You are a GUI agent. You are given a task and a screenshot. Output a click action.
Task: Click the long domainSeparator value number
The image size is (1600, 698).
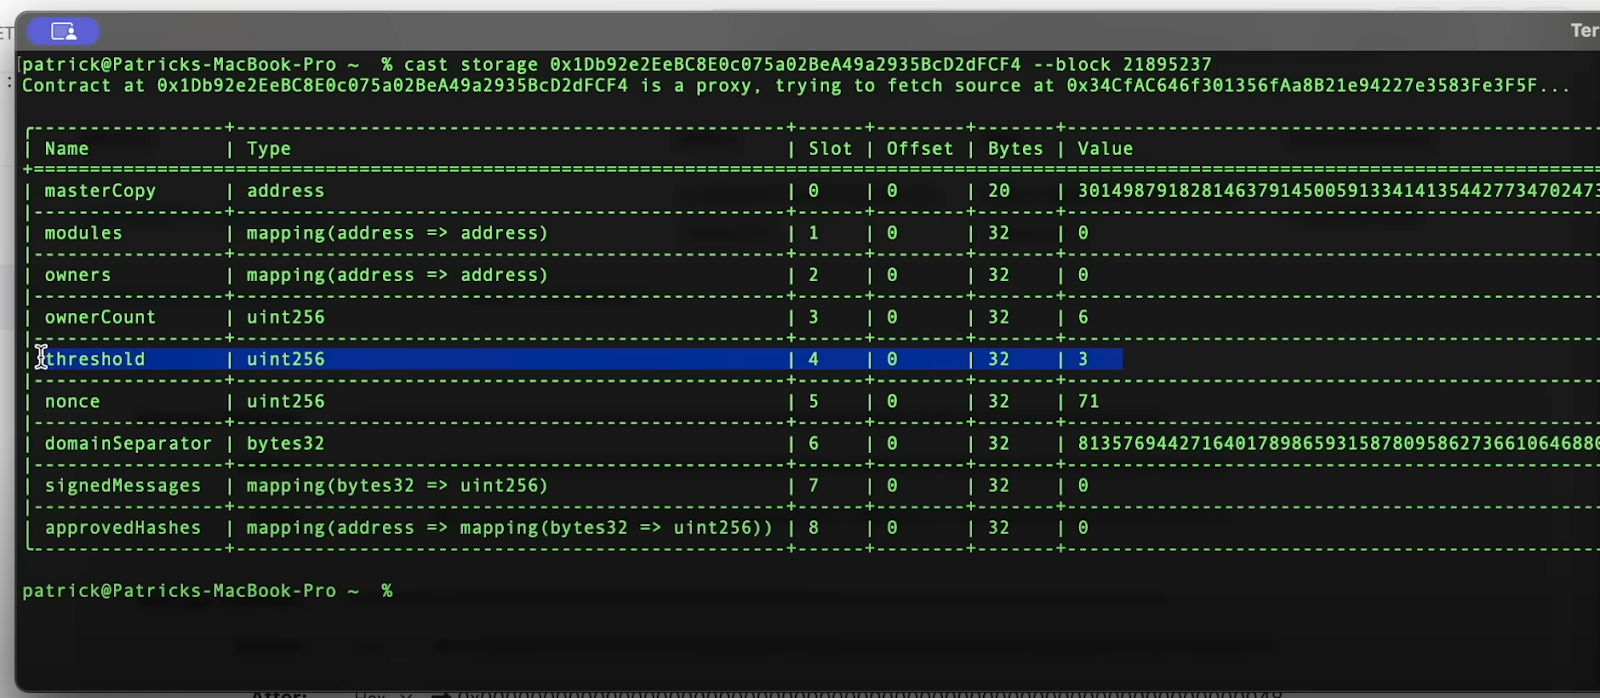click(1338, 443)
